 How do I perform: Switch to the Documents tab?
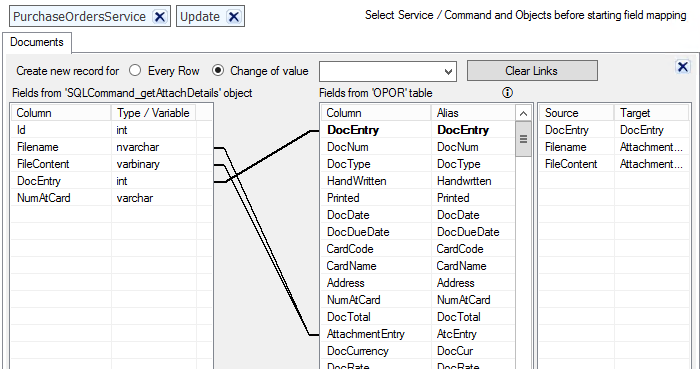[37, 42]
